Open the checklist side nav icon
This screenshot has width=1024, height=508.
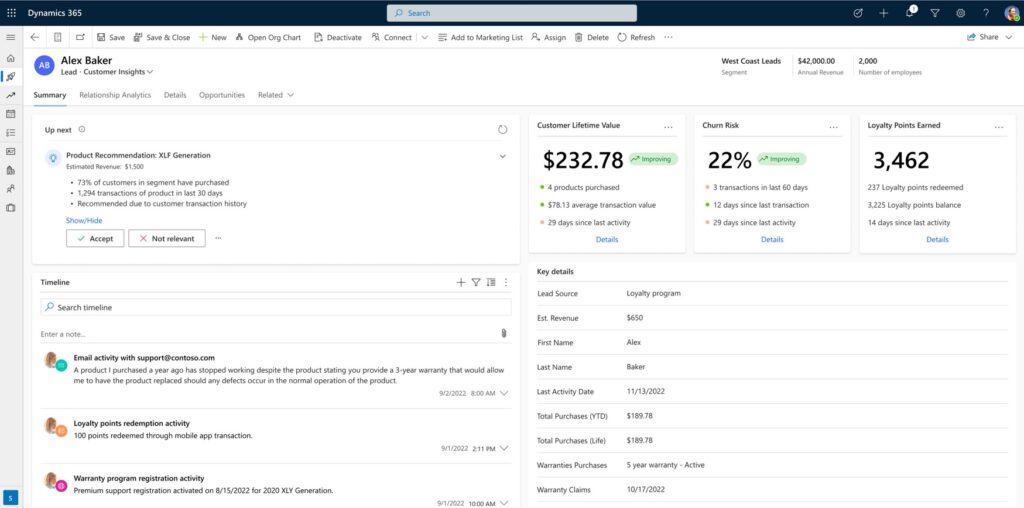10,133
